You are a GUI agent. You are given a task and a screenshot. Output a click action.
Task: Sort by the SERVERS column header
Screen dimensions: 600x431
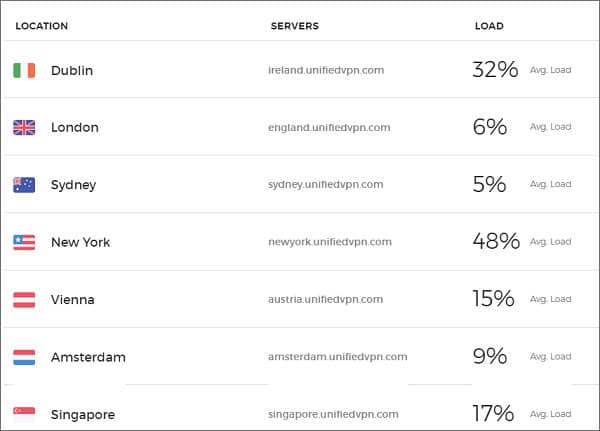294,26
